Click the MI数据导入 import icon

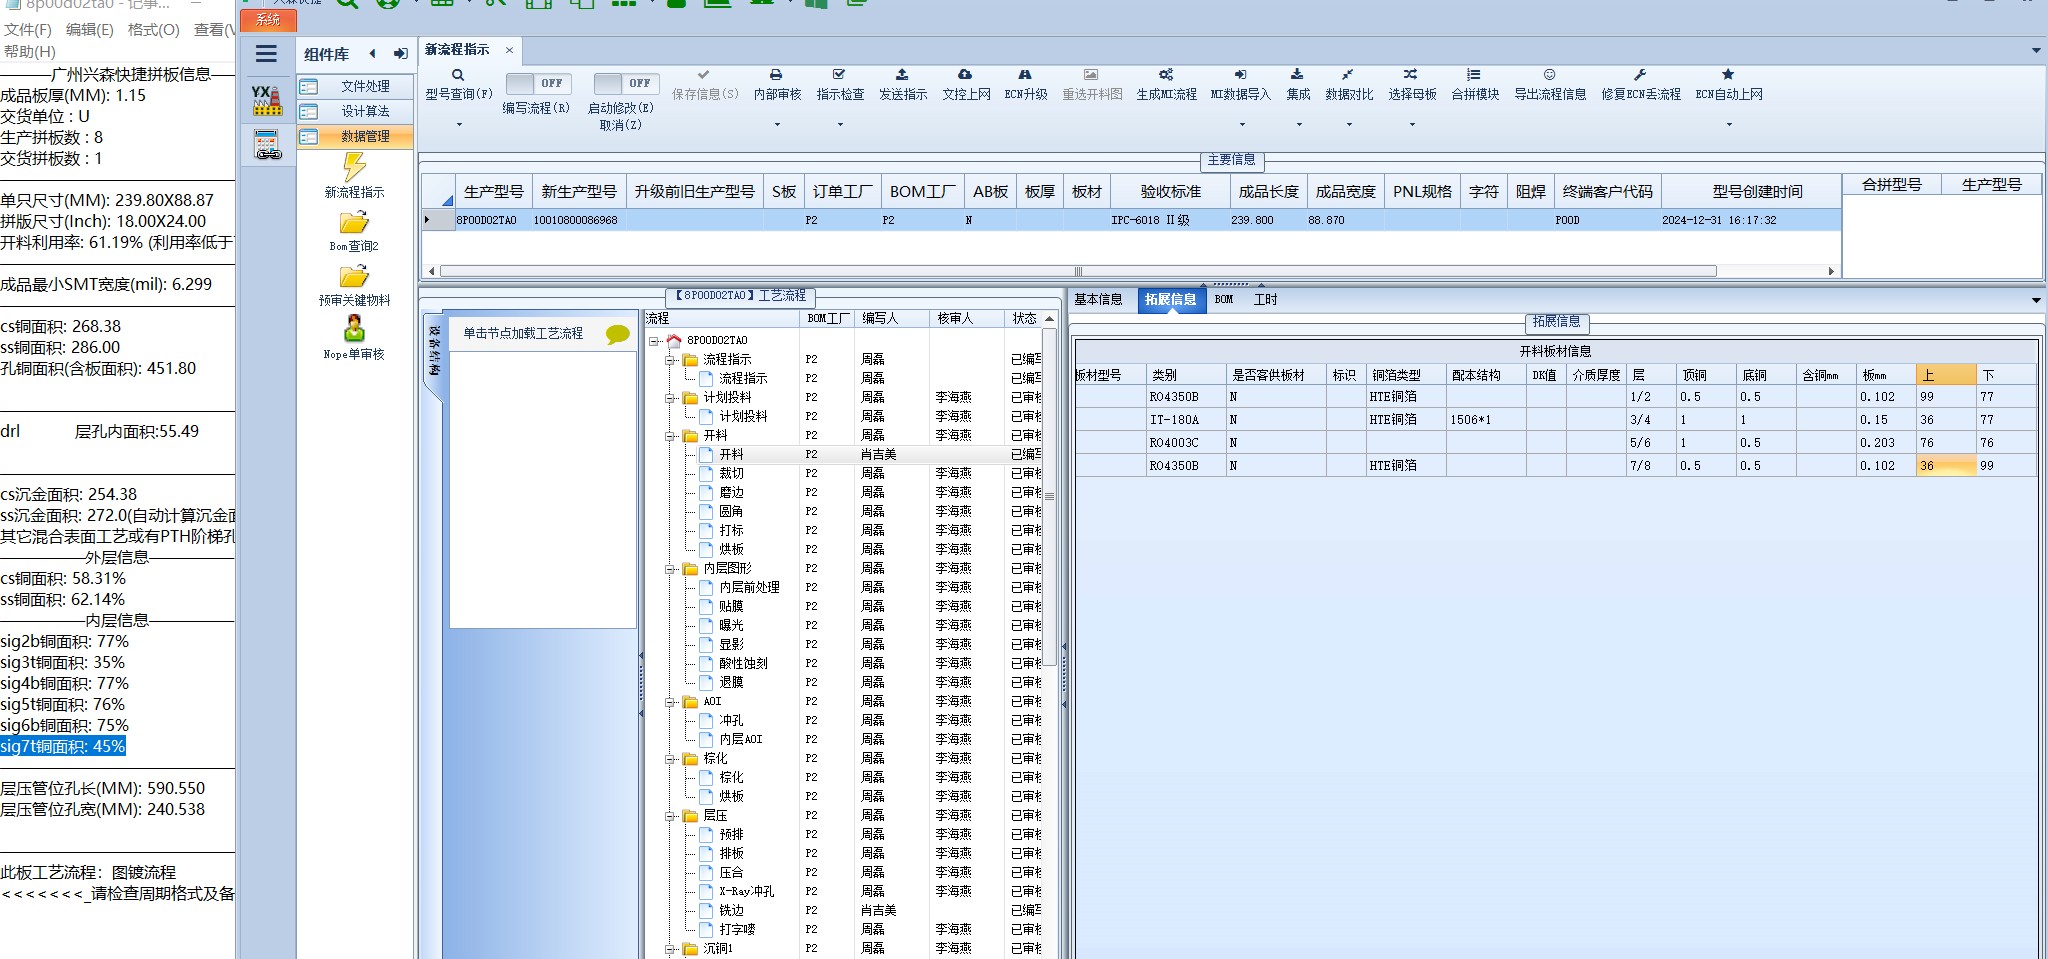(1240, 75)
